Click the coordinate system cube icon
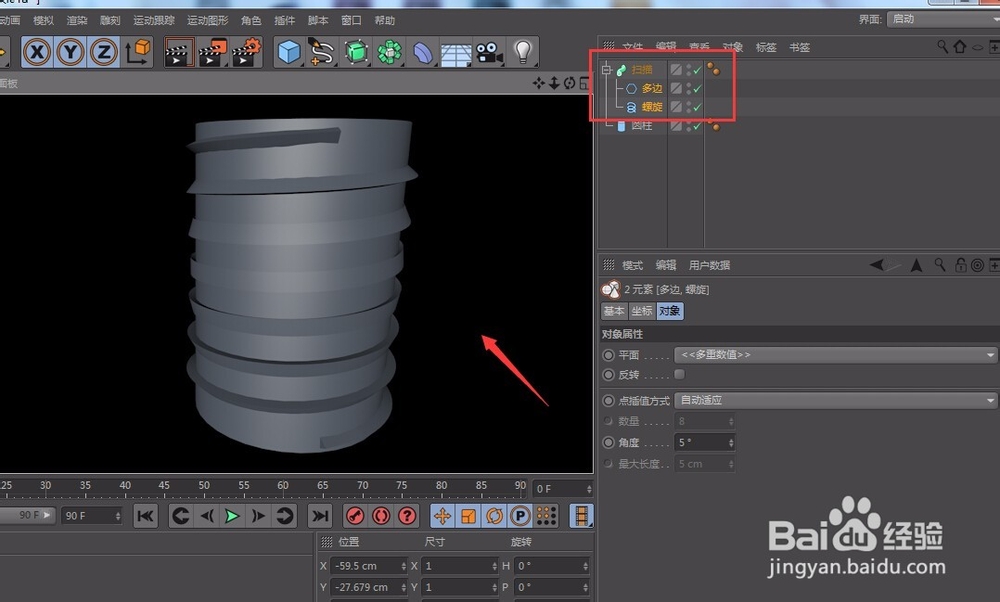 (138, 52)
